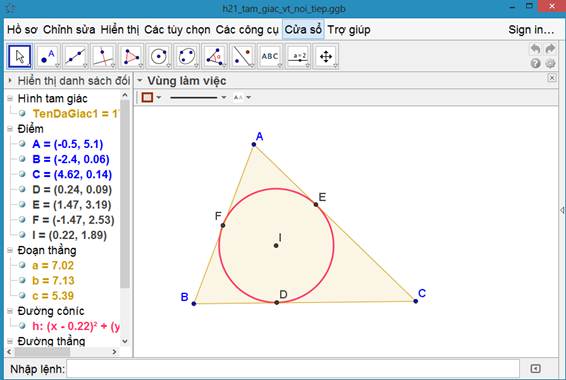Toggle visibility of conic h
Viewport: 566px width, 380px height.
(22, 326)
